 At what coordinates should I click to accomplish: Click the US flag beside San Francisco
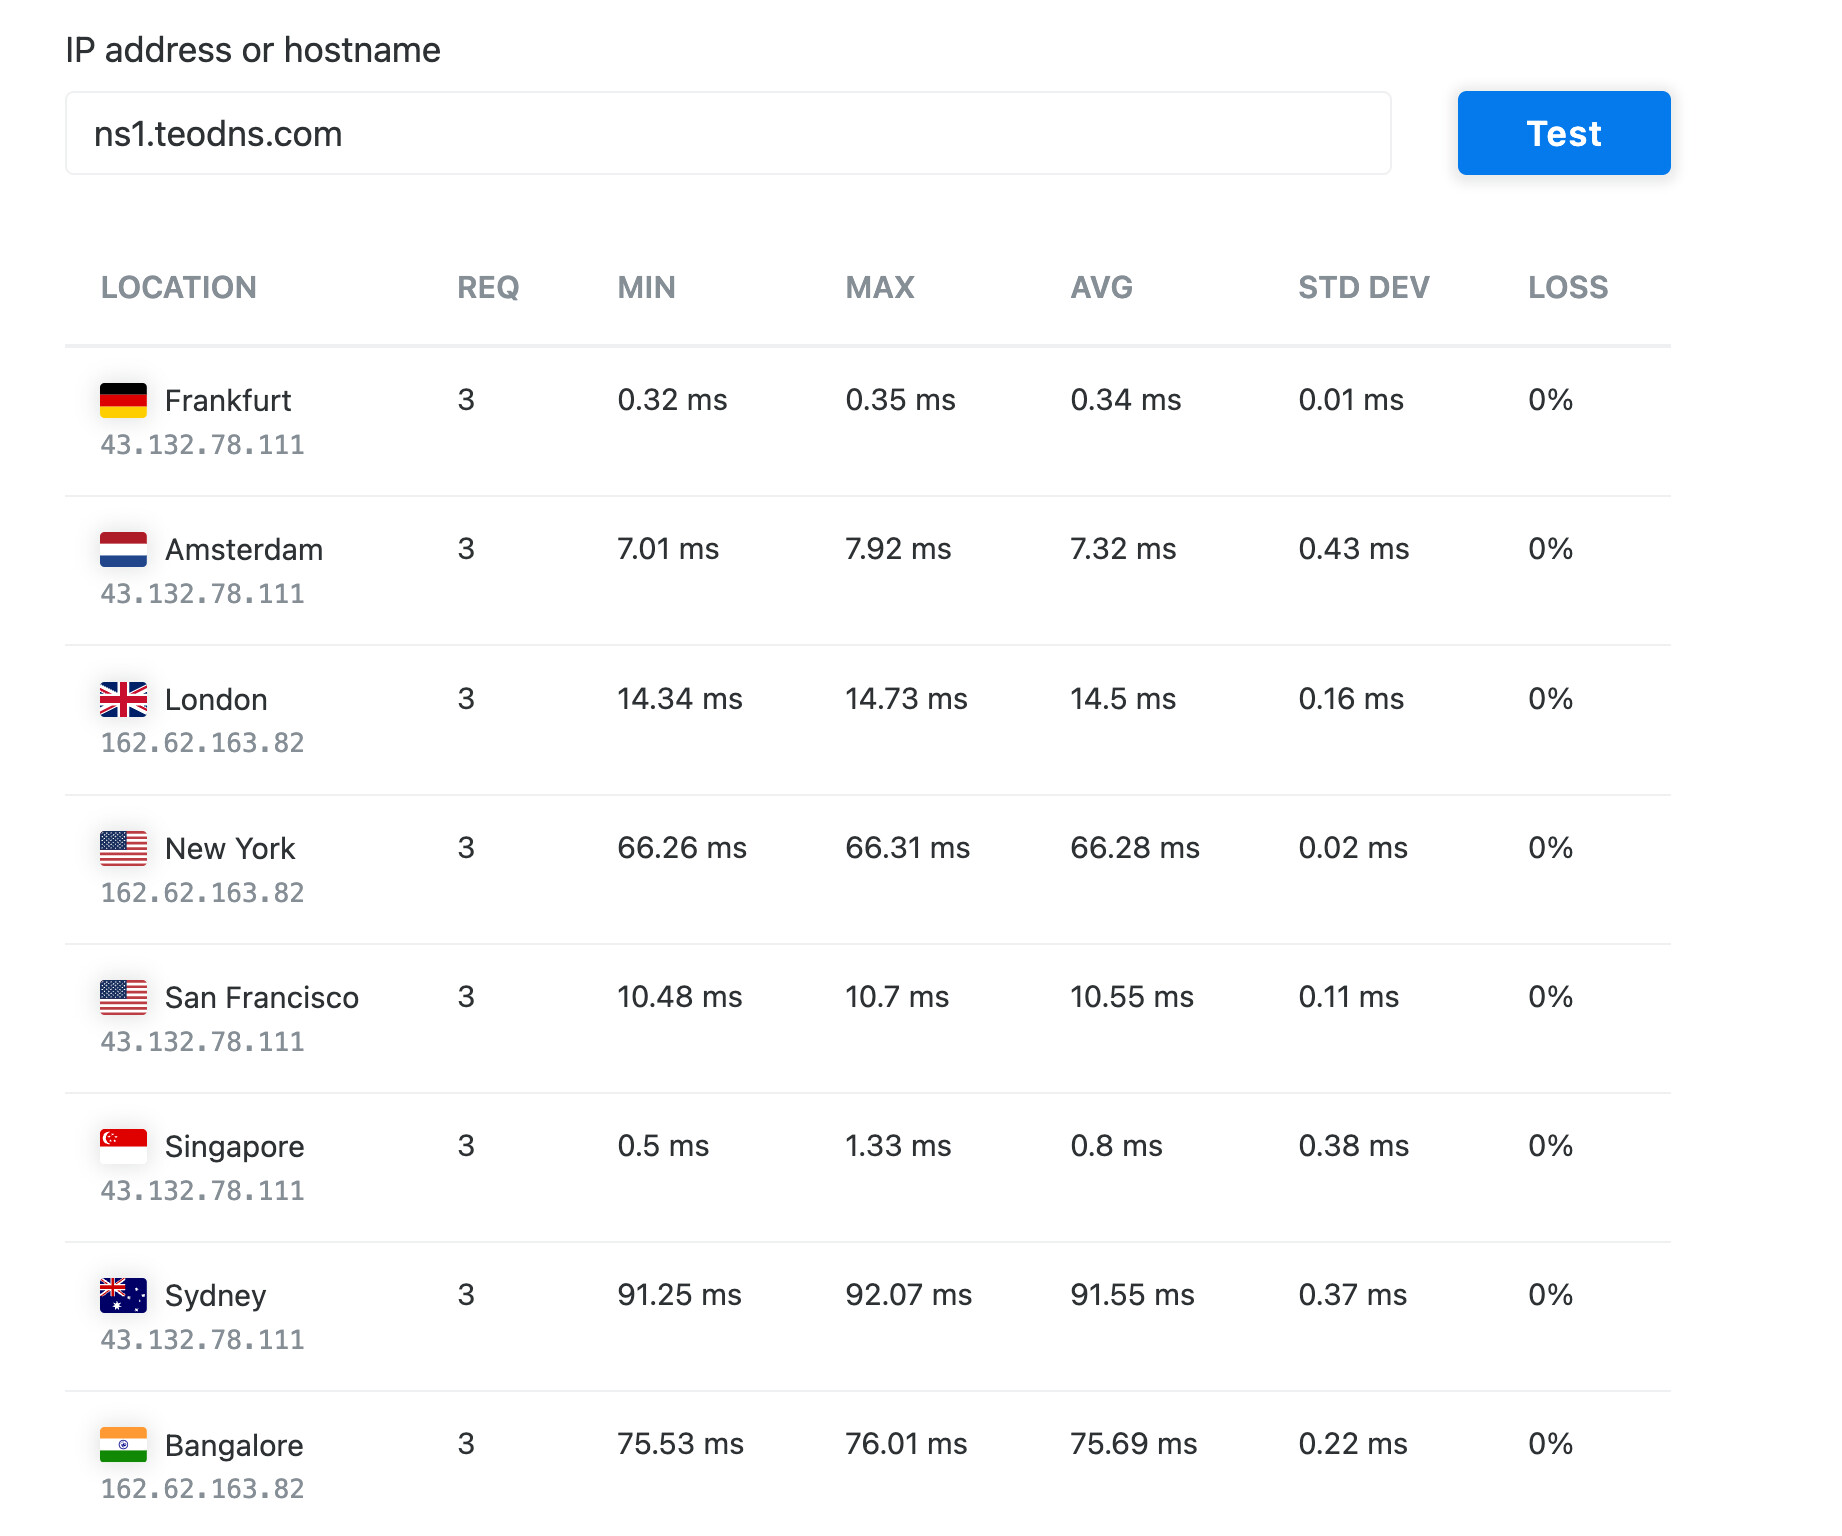click(x=123, y=997)
